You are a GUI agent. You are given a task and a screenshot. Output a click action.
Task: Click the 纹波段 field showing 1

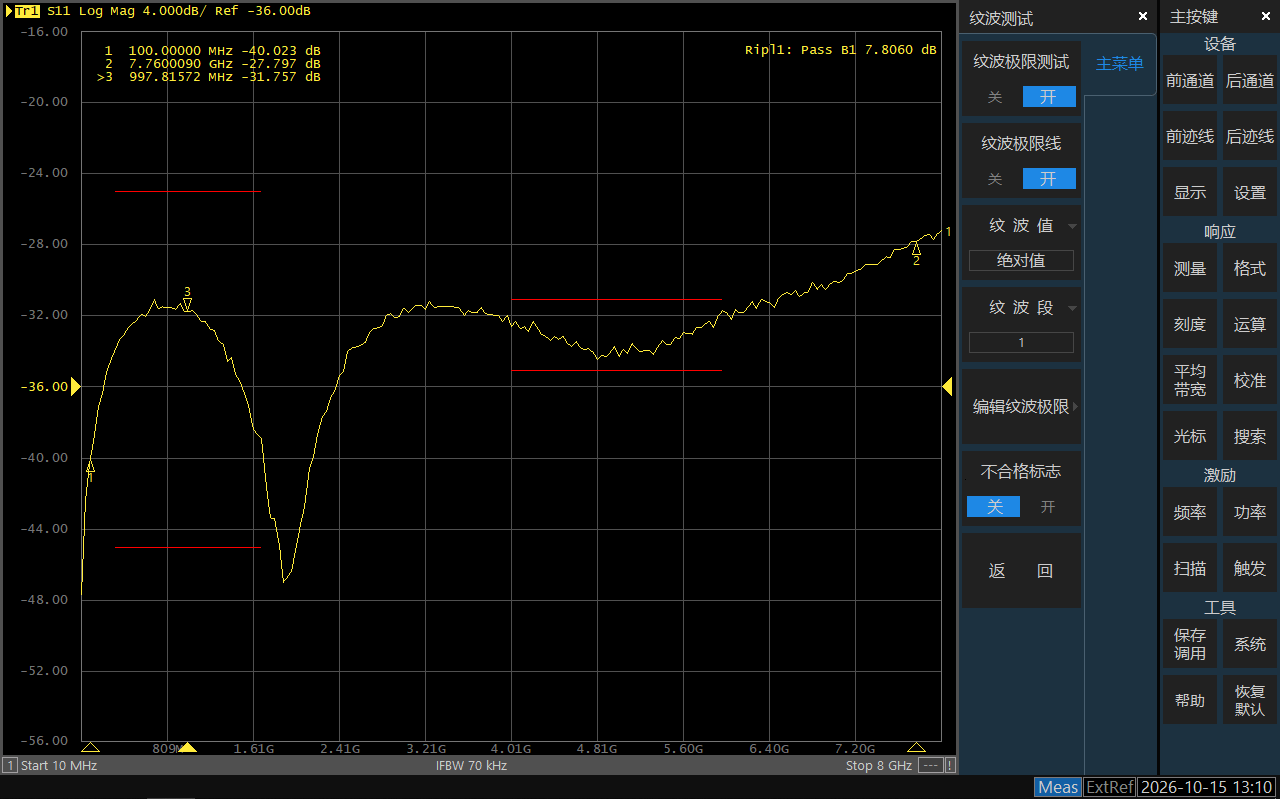[x=1021, y=343]
